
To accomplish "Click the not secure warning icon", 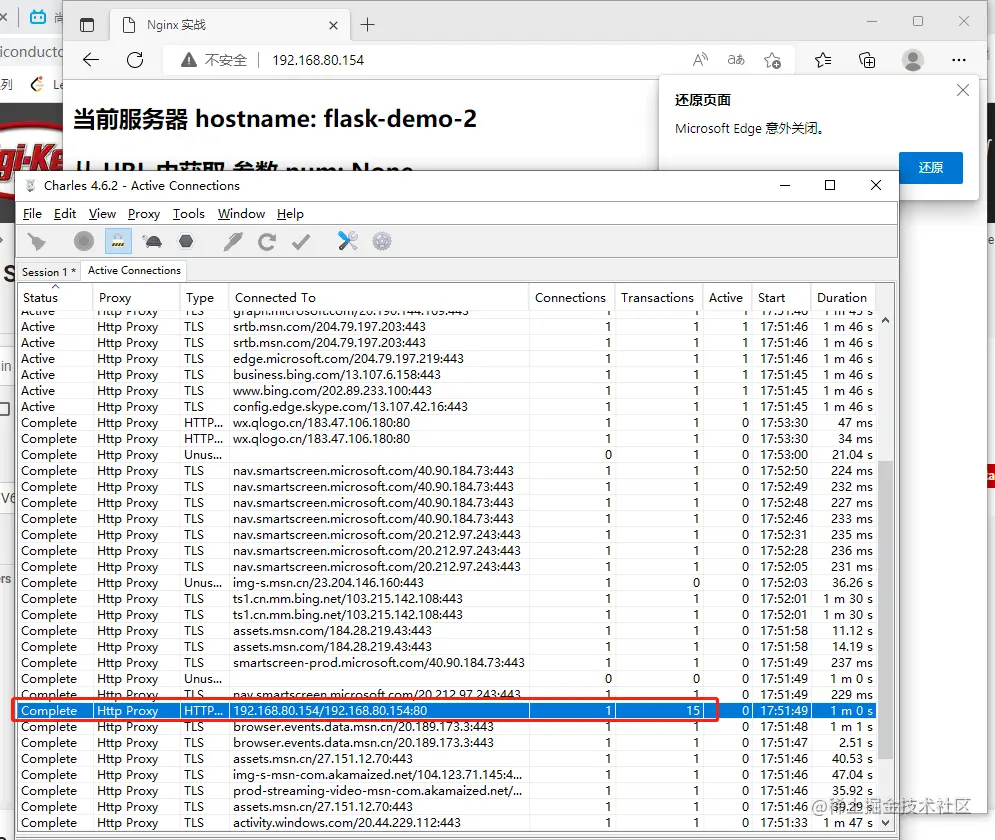I will click(188, 60).
